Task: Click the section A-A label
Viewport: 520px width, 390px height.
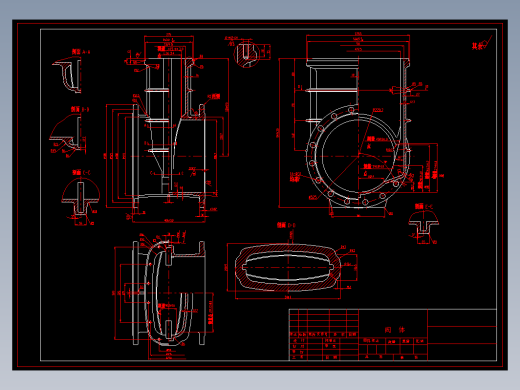Action: [81, 52]
